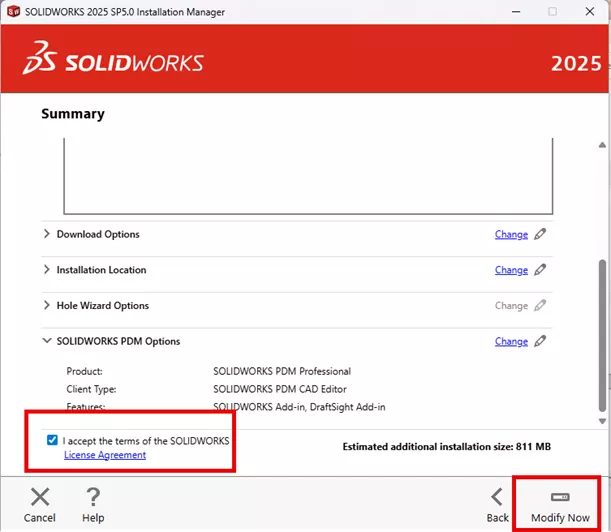Click the 'Product:' field label
The height and width of the screenshot is (532, 611).
[84, 371]
